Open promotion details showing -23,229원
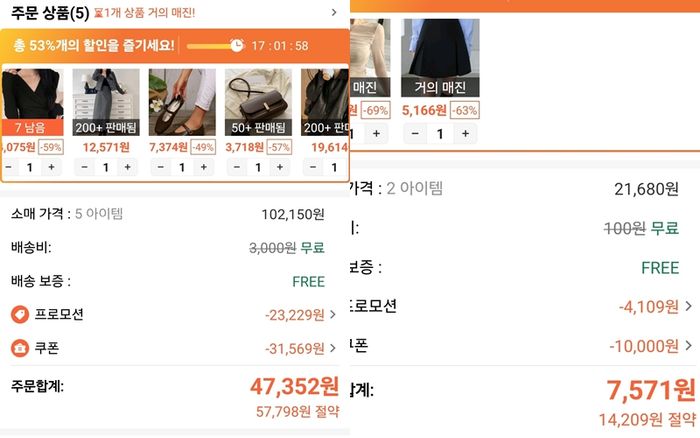 click(x=300, y=315)
